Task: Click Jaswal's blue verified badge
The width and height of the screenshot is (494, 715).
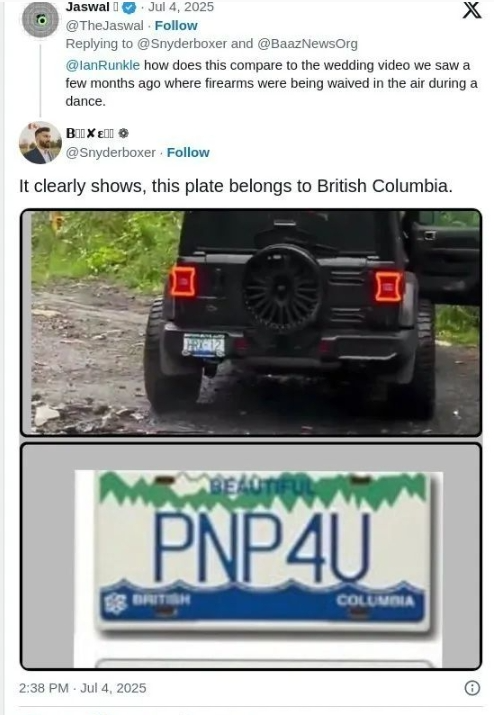Action: click(x=130, y=7)
